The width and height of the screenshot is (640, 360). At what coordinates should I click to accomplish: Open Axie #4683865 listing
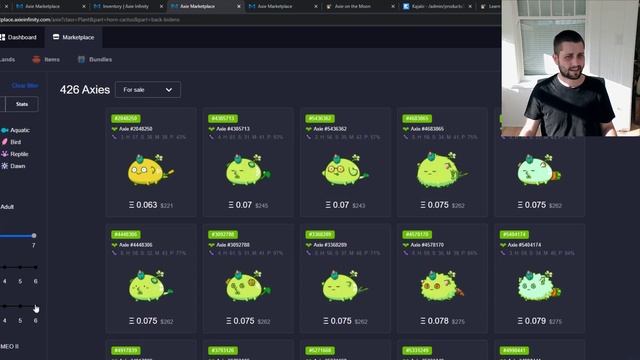(x=442, y=162)
